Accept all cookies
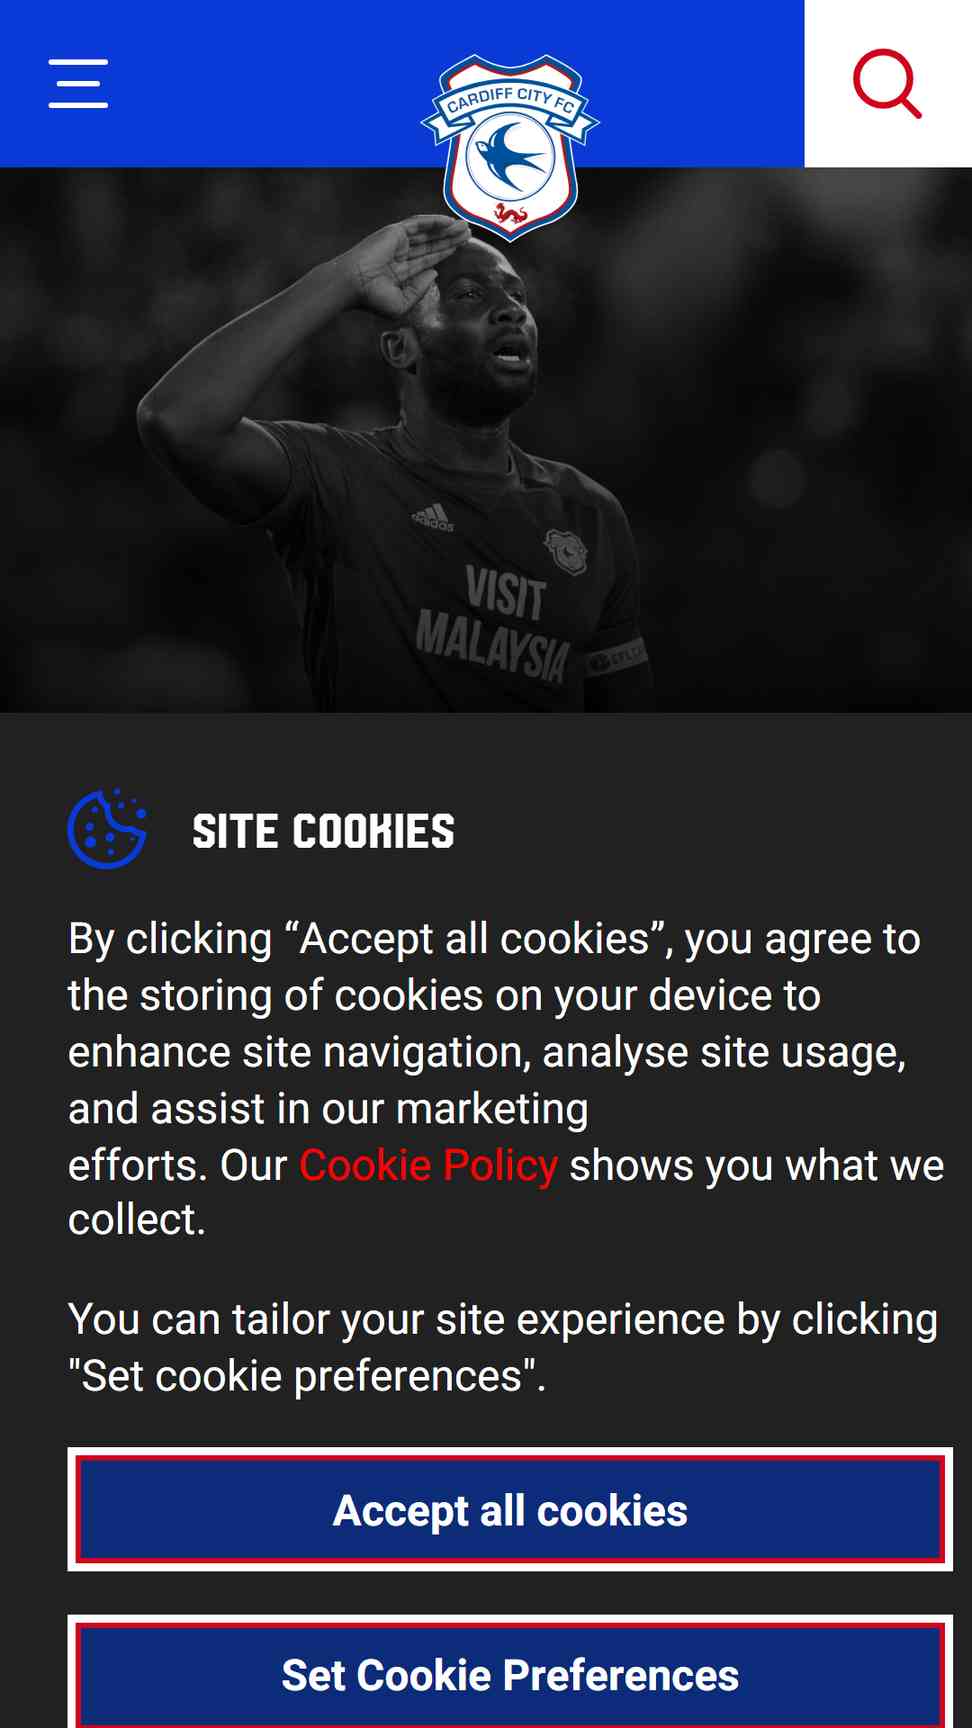The image size is (972, 1728). pyautogui.click(x=510, y=1509)
